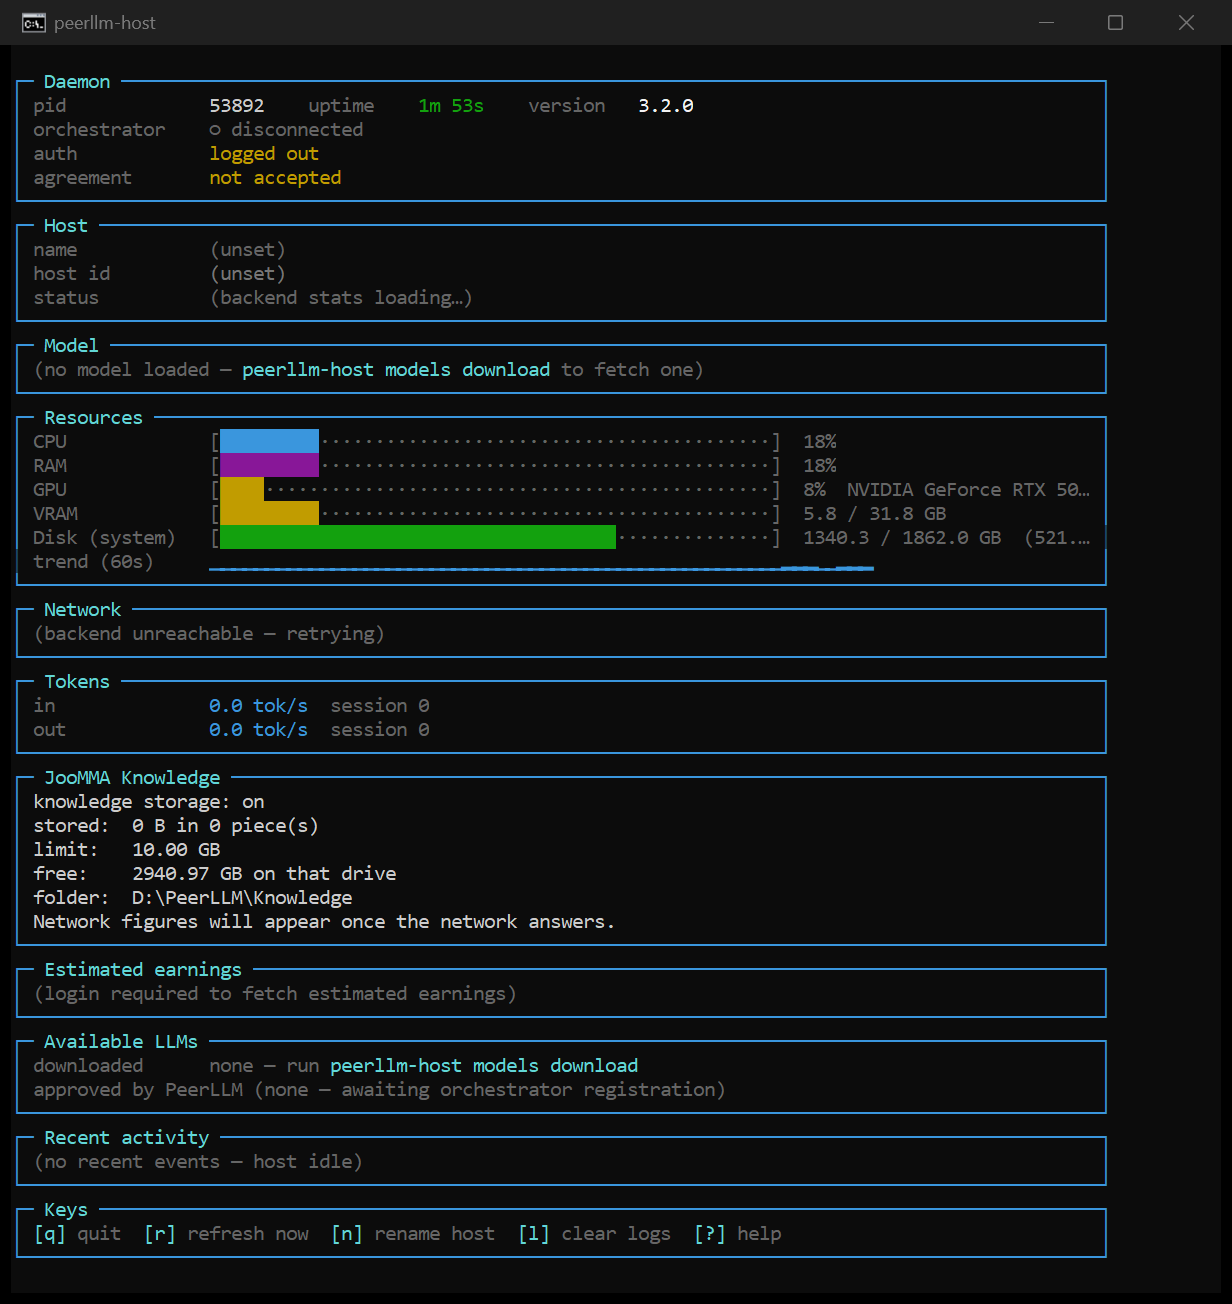Click the VRAM 5.8 / 31.8 GB value
The width and height of the screenshot is (1232, 1304).
pos(875,514)
